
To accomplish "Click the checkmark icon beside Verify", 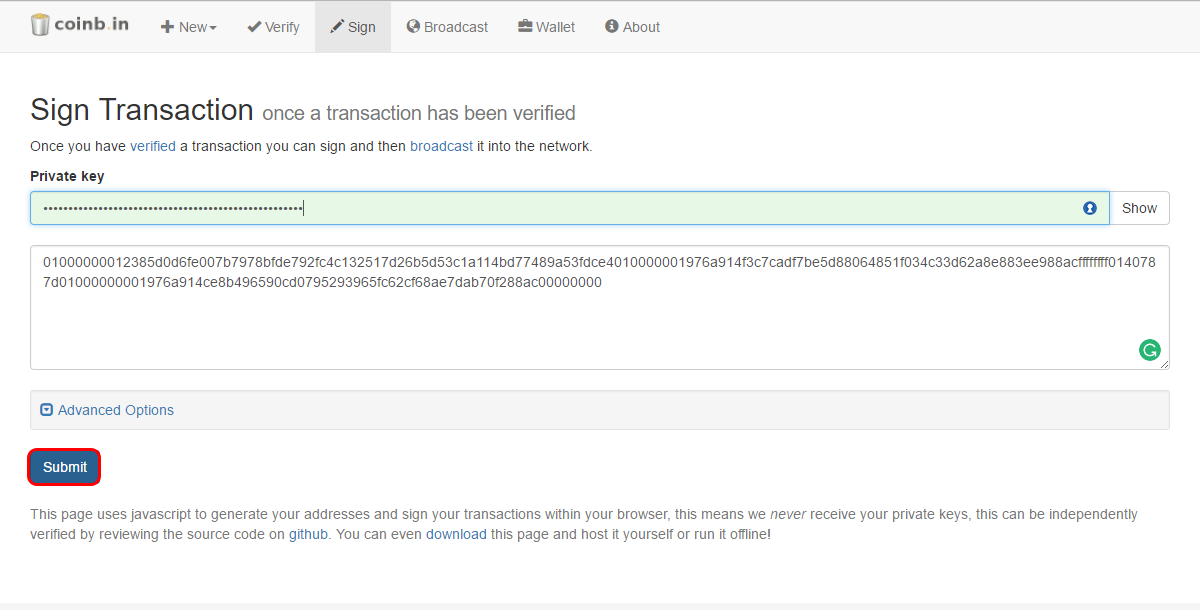I will [254, 26].
